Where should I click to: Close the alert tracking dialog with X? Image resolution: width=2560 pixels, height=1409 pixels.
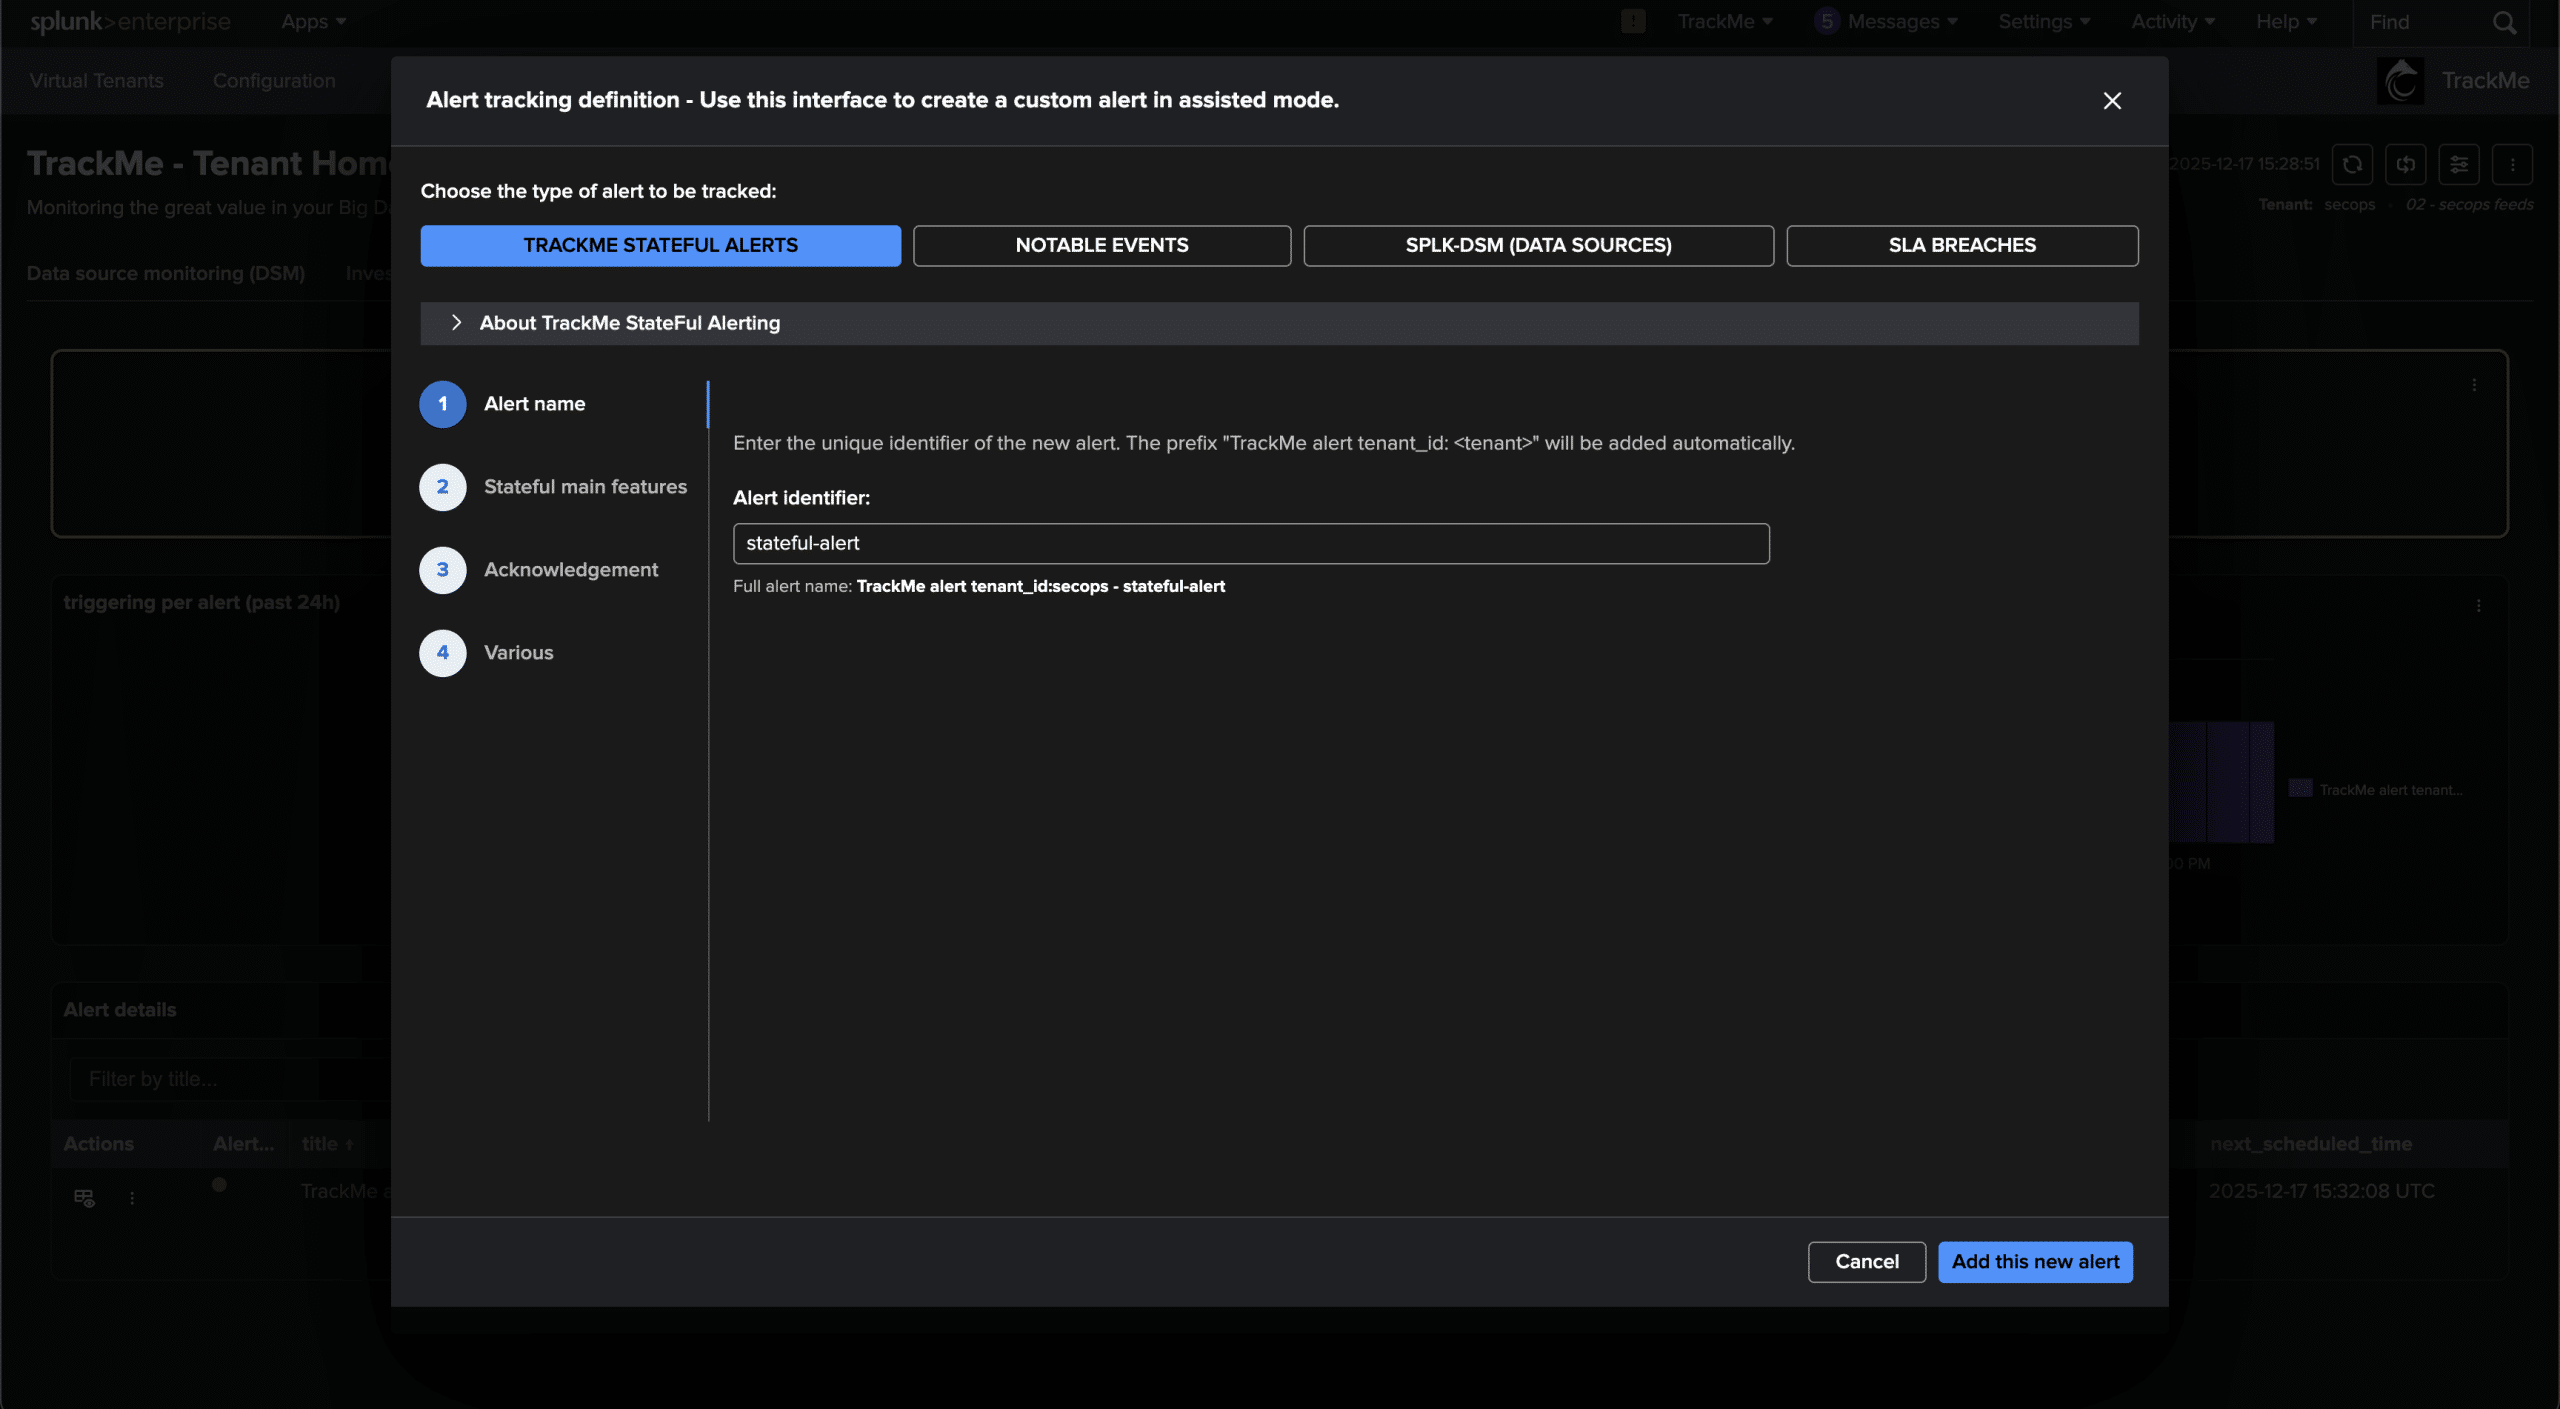click(x=2111, y=101)
